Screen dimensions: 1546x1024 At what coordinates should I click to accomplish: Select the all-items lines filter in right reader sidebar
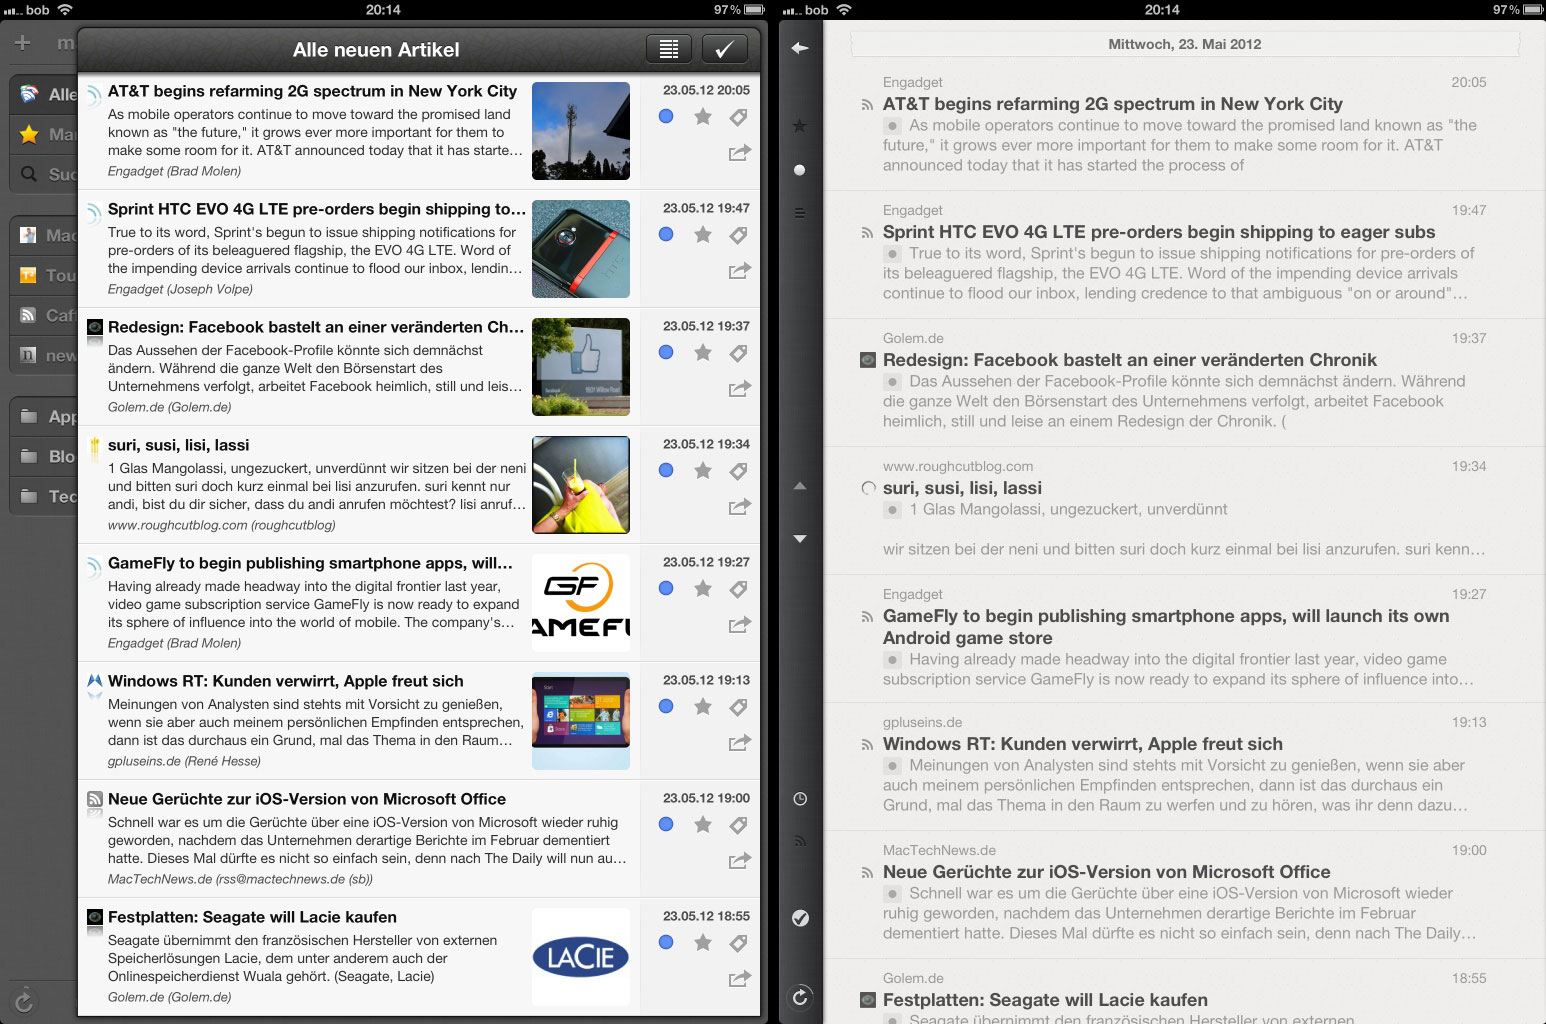800,213
